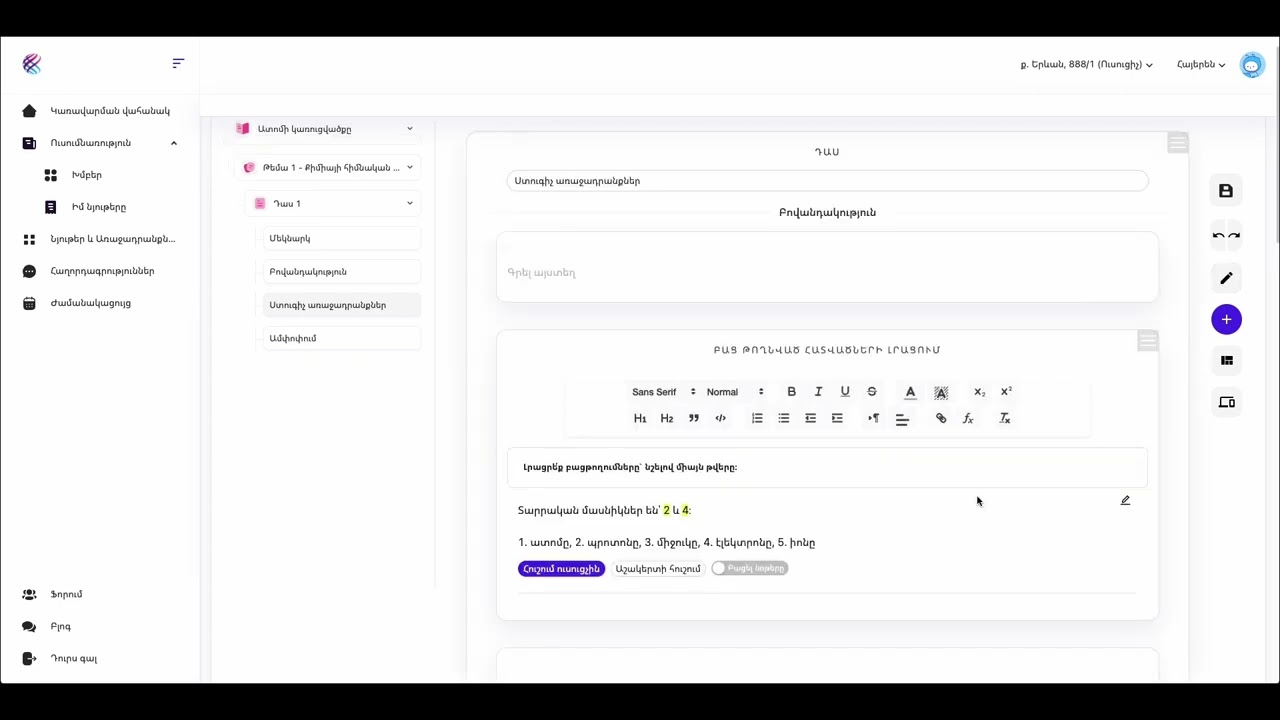Go to Հաղորդագրություններ messages
This screenshot has width=1280, height=720.
point(100,271)
